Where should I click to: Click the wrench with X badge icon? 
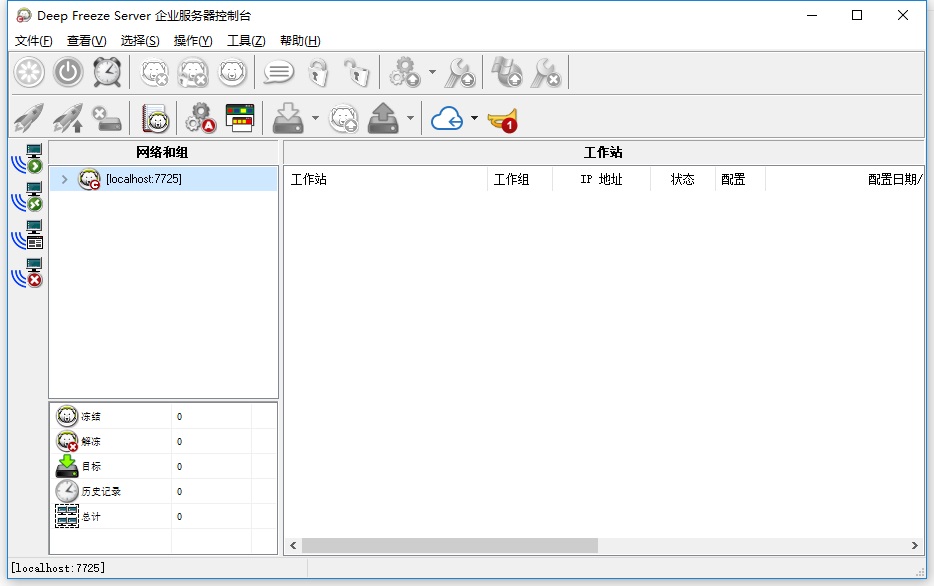point(546,72)
